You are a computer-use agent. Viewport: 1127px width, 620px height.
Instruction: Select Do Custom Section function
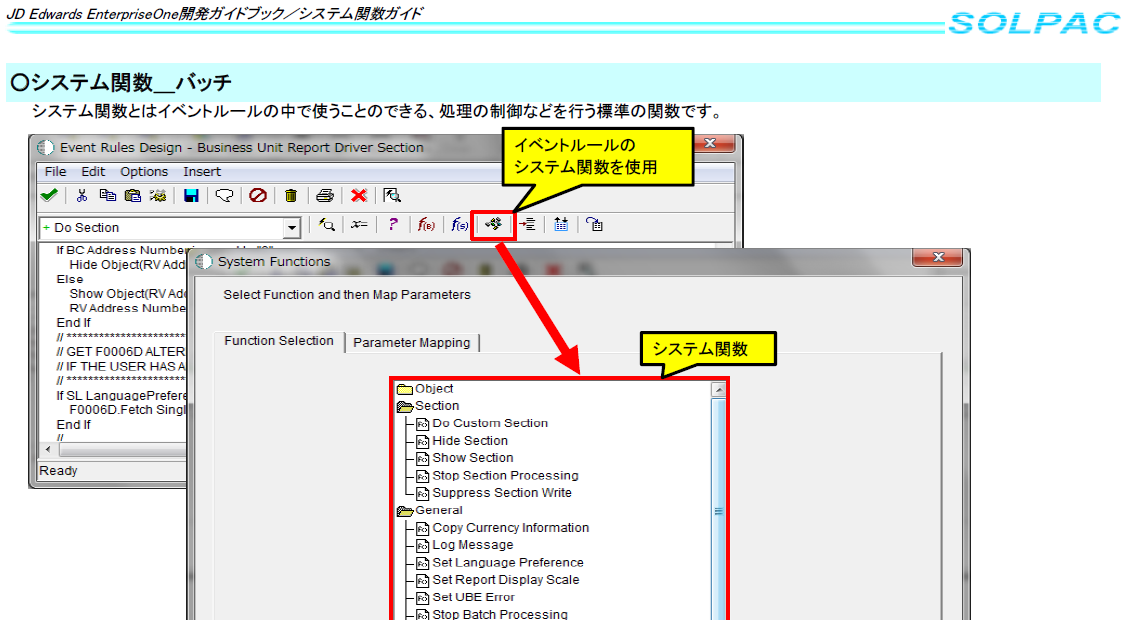(x=490, y=424)
